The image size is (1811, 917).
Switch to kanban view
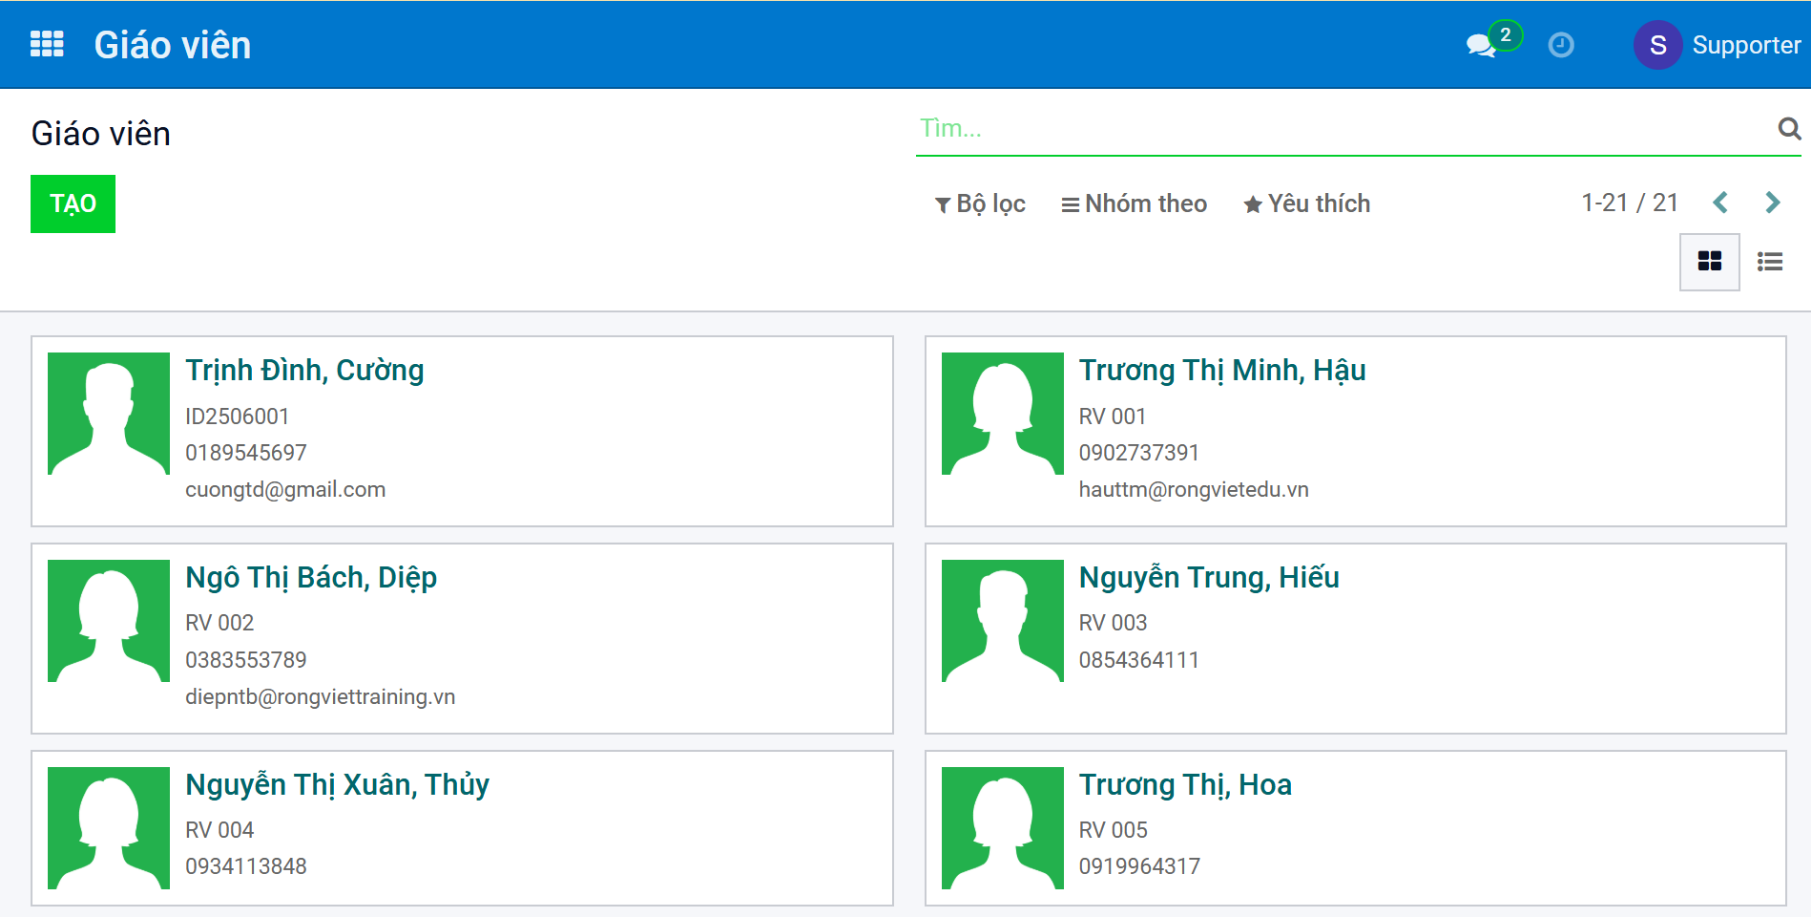click(x=1709, y=262)
